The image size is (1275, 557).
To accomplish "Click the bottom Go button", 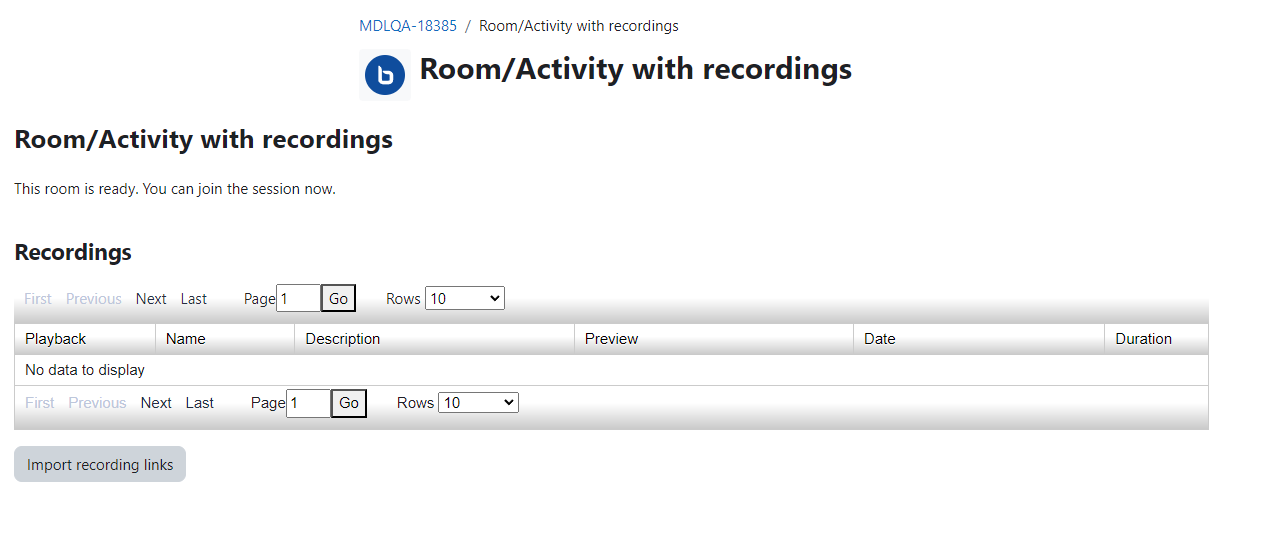I will coord(349,403).
